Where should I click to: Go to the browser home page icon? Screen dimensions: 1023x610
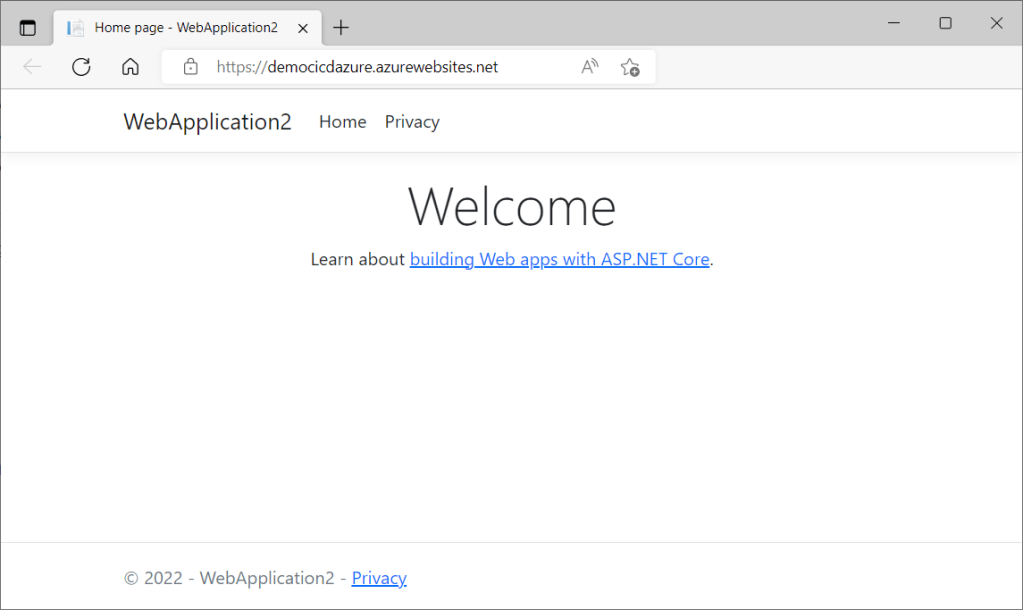pyautogui.click(x=130, y=67)
